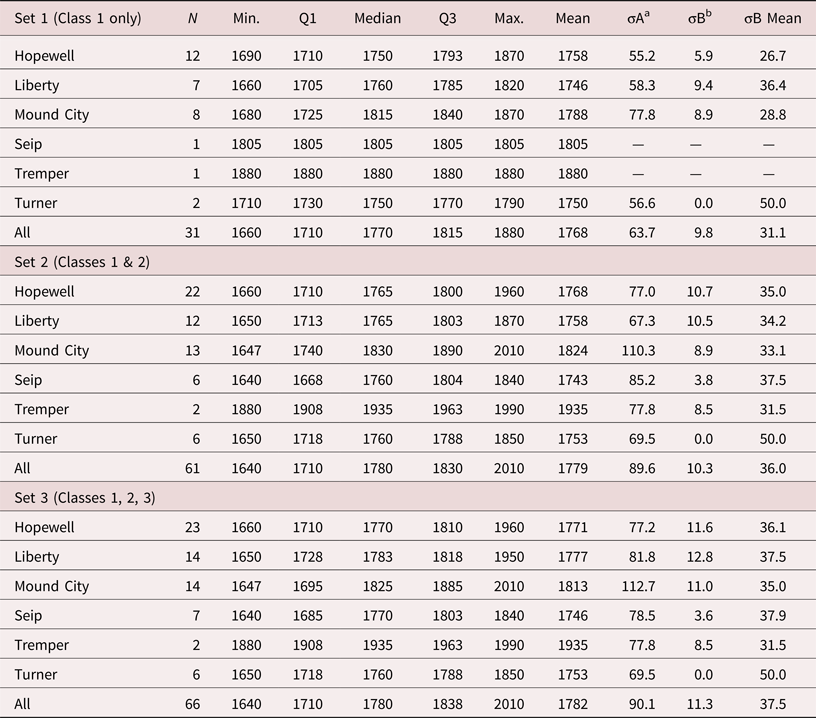Click the mean value 1782 in last row
This screenshot has height=718, width=816.
click(x=573, y=704)
